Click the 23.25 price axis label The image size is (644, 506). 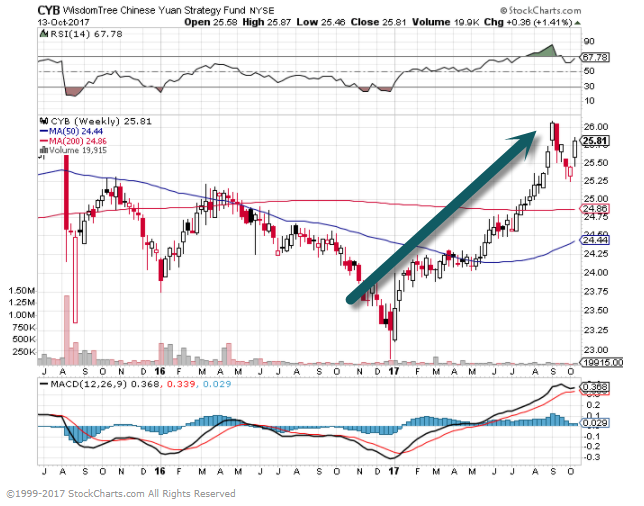pyautogui.click(x=596, y=330)
